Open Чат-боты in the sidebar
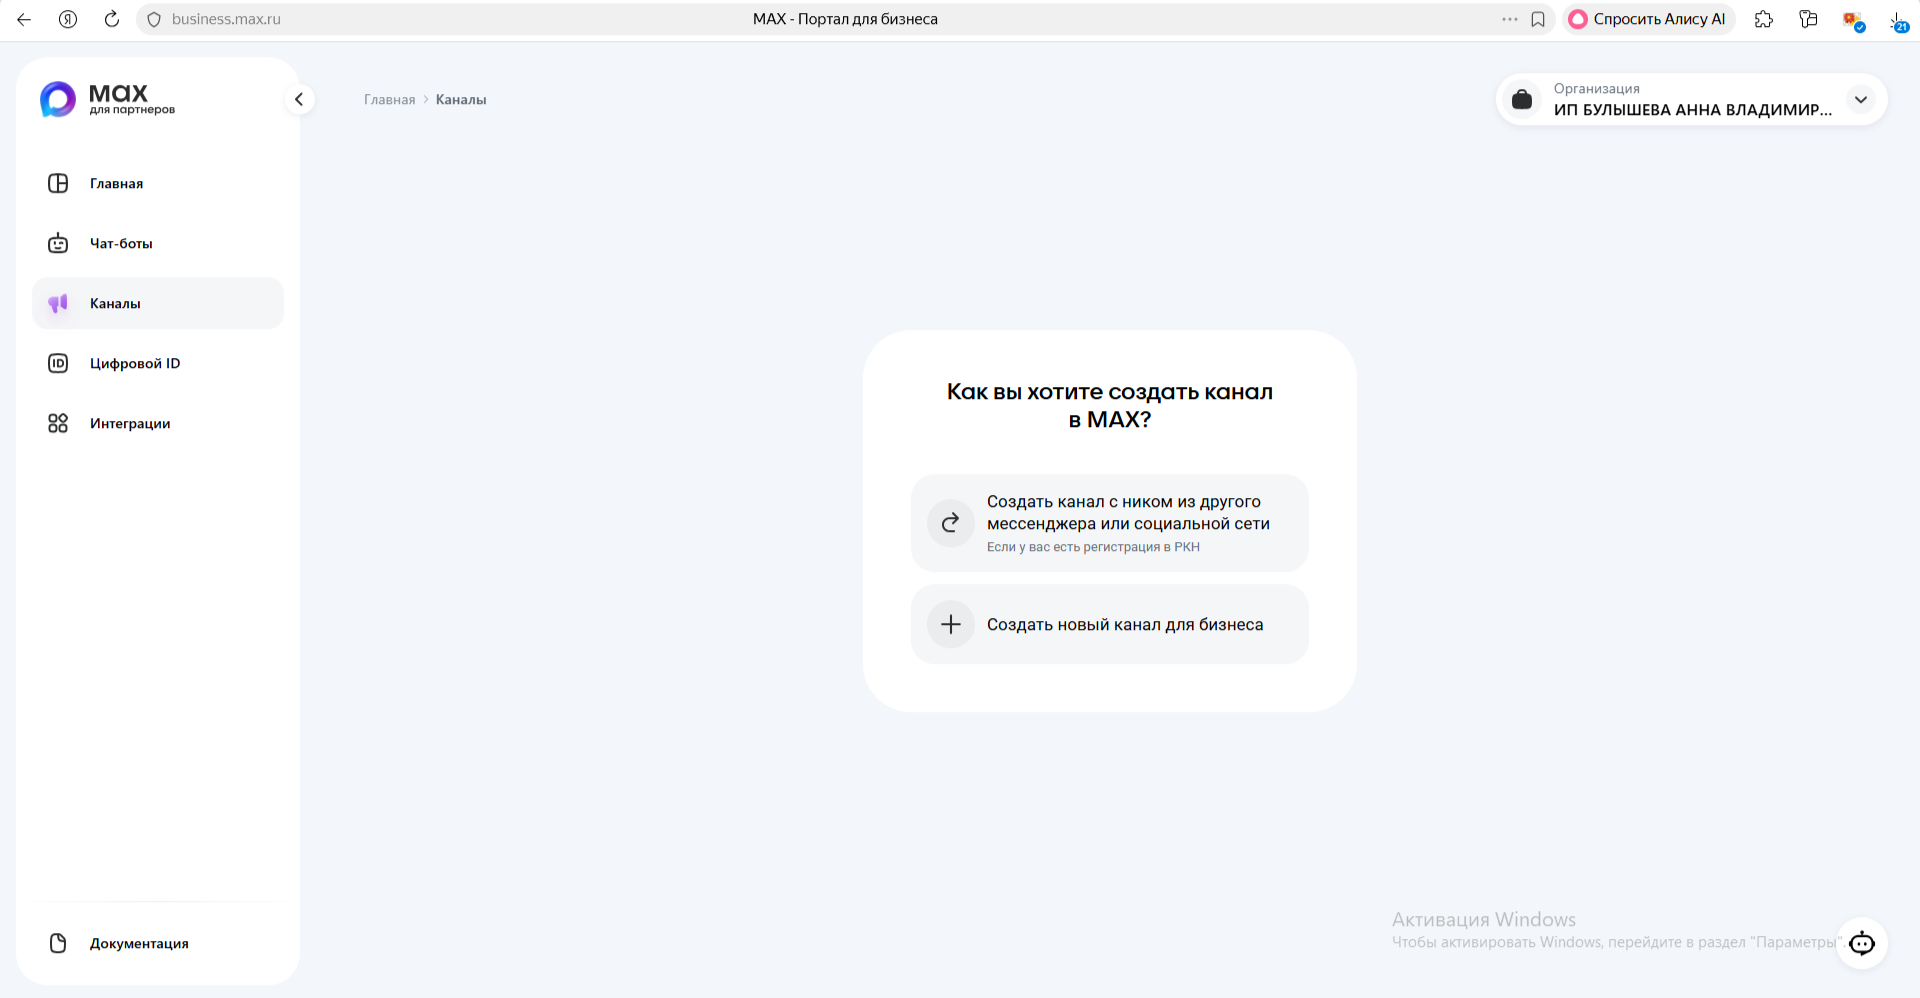The width and height of the screenshot is (1920, 998). 158,243
